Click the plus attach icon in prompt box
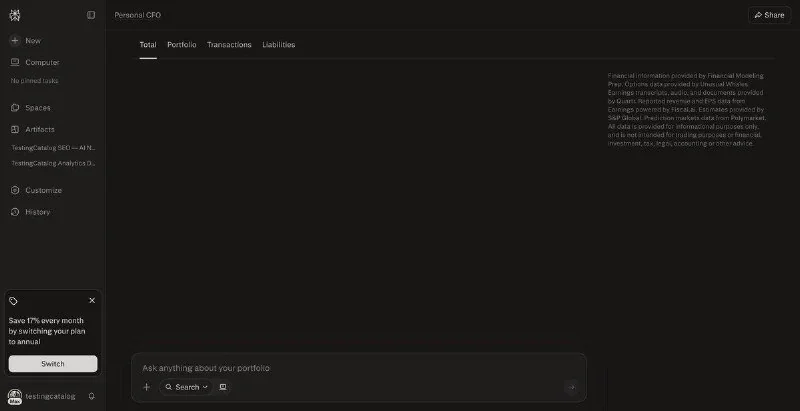 [146, 388]
